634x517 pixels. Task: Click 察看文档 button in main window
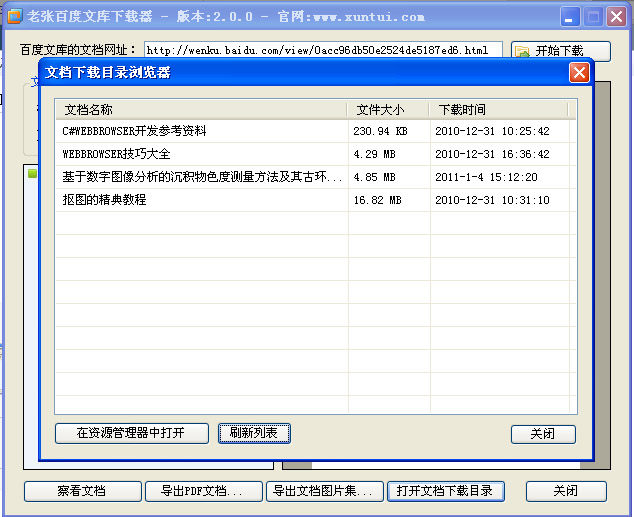pyautogui.click(x=82, y=491)
